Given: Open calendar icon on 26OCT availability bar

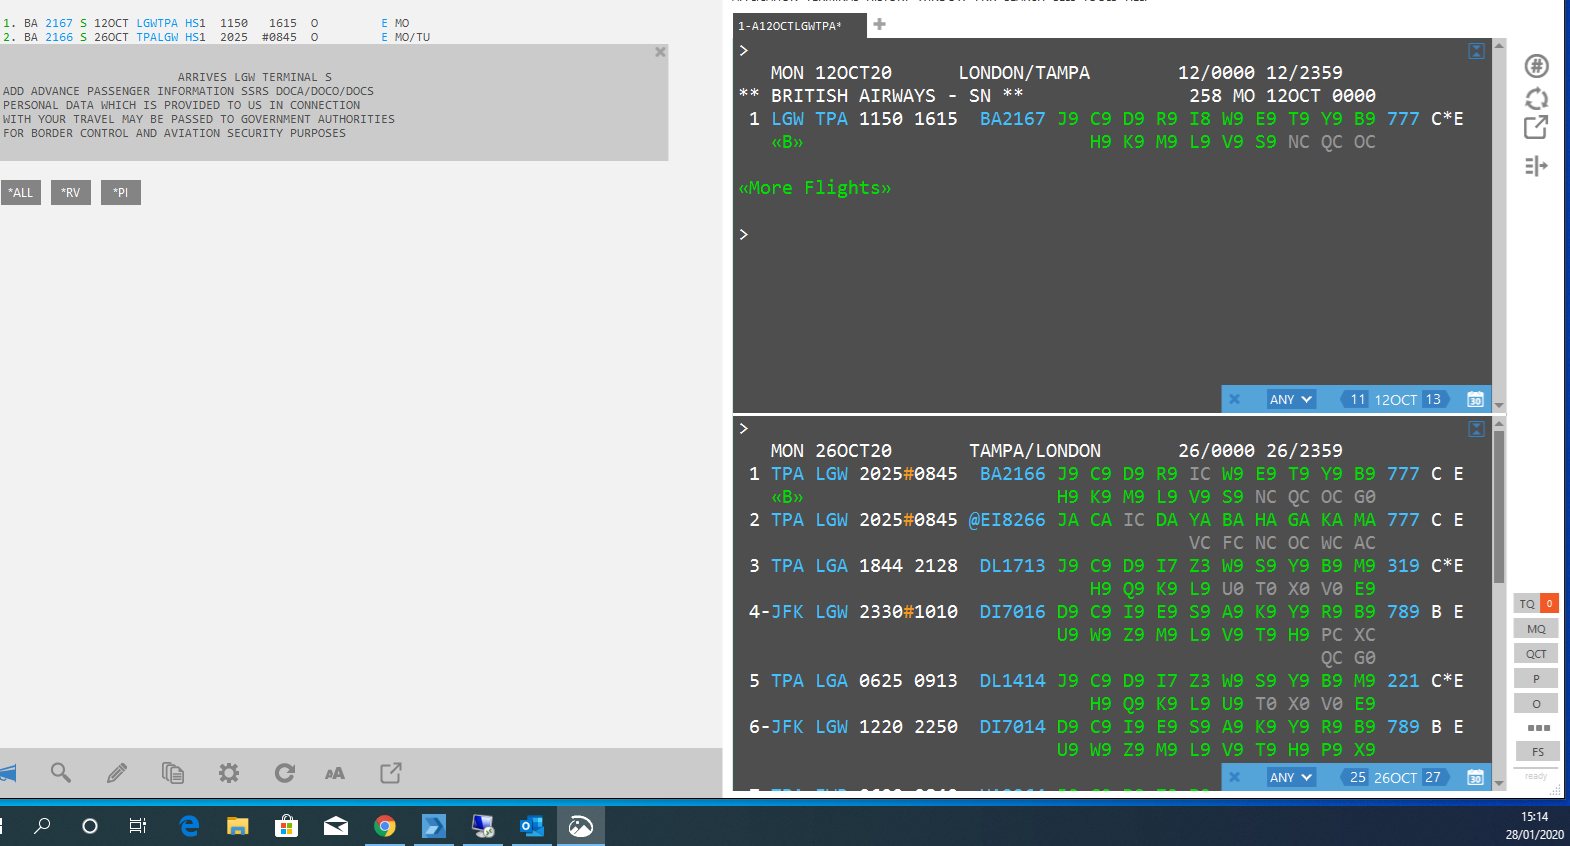Looking at the screenshot, I should (x=1475, y=777).
